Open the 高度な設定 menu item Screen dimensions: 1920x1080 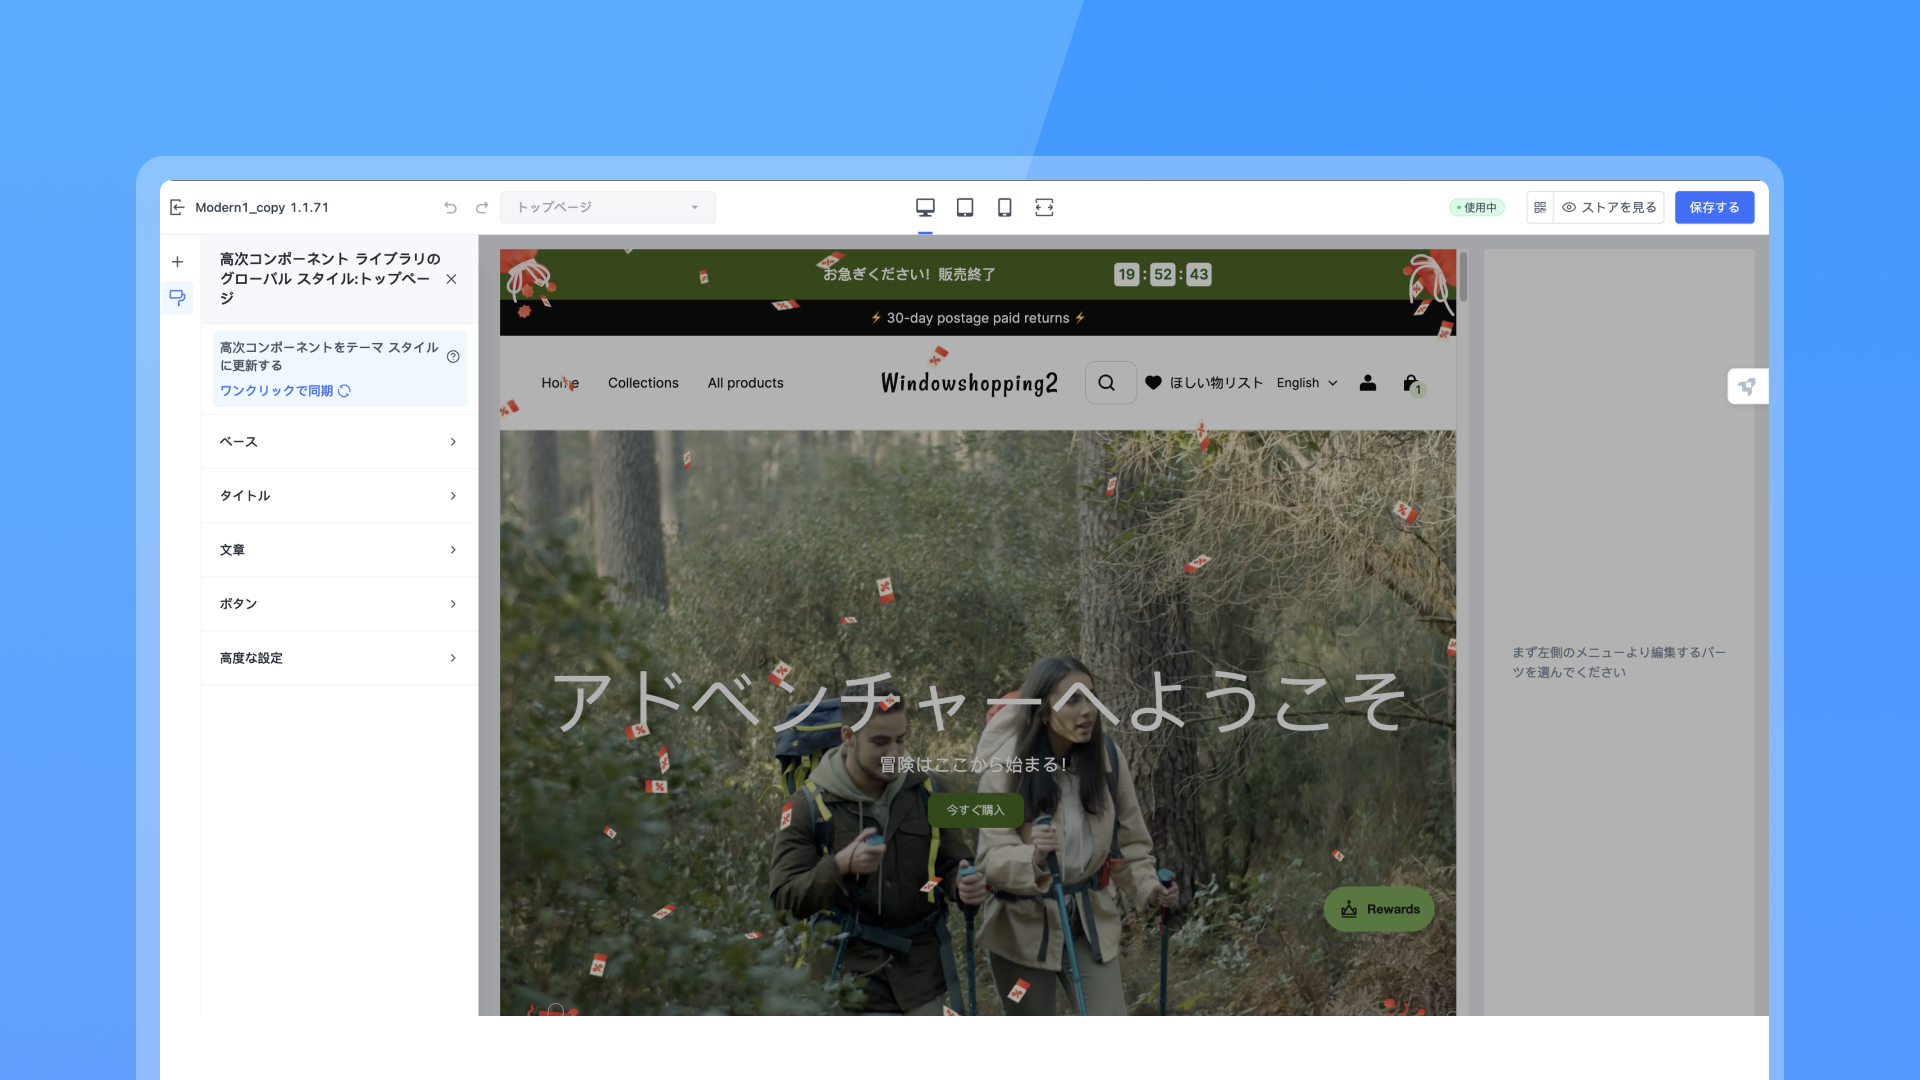pyautogui.click(x=339, y=658)
